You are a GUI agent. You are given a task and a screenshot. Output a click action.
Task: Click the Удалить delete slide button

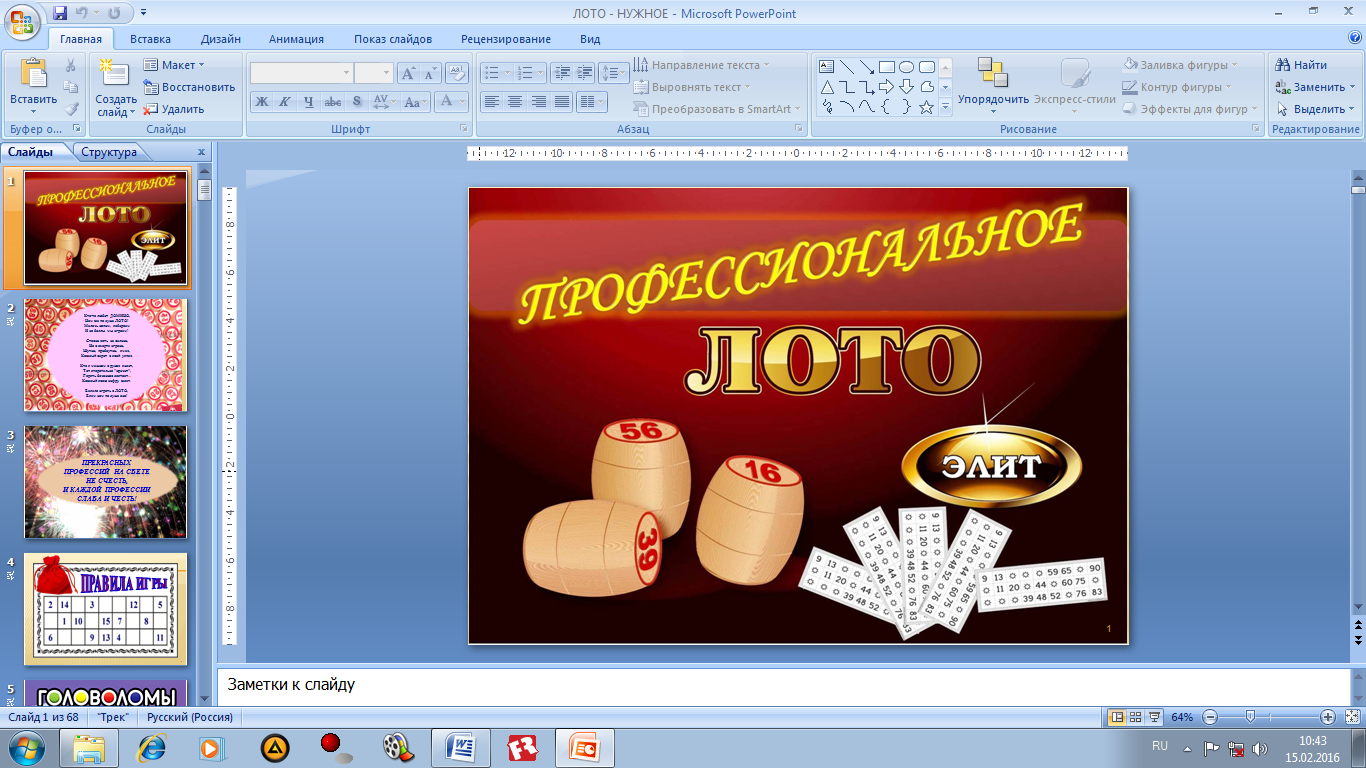click(174, 109)
